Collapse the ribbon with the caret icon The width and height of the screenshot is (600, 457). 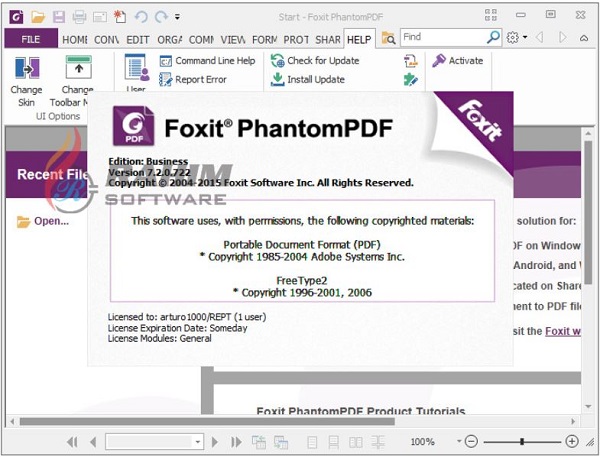584,38
